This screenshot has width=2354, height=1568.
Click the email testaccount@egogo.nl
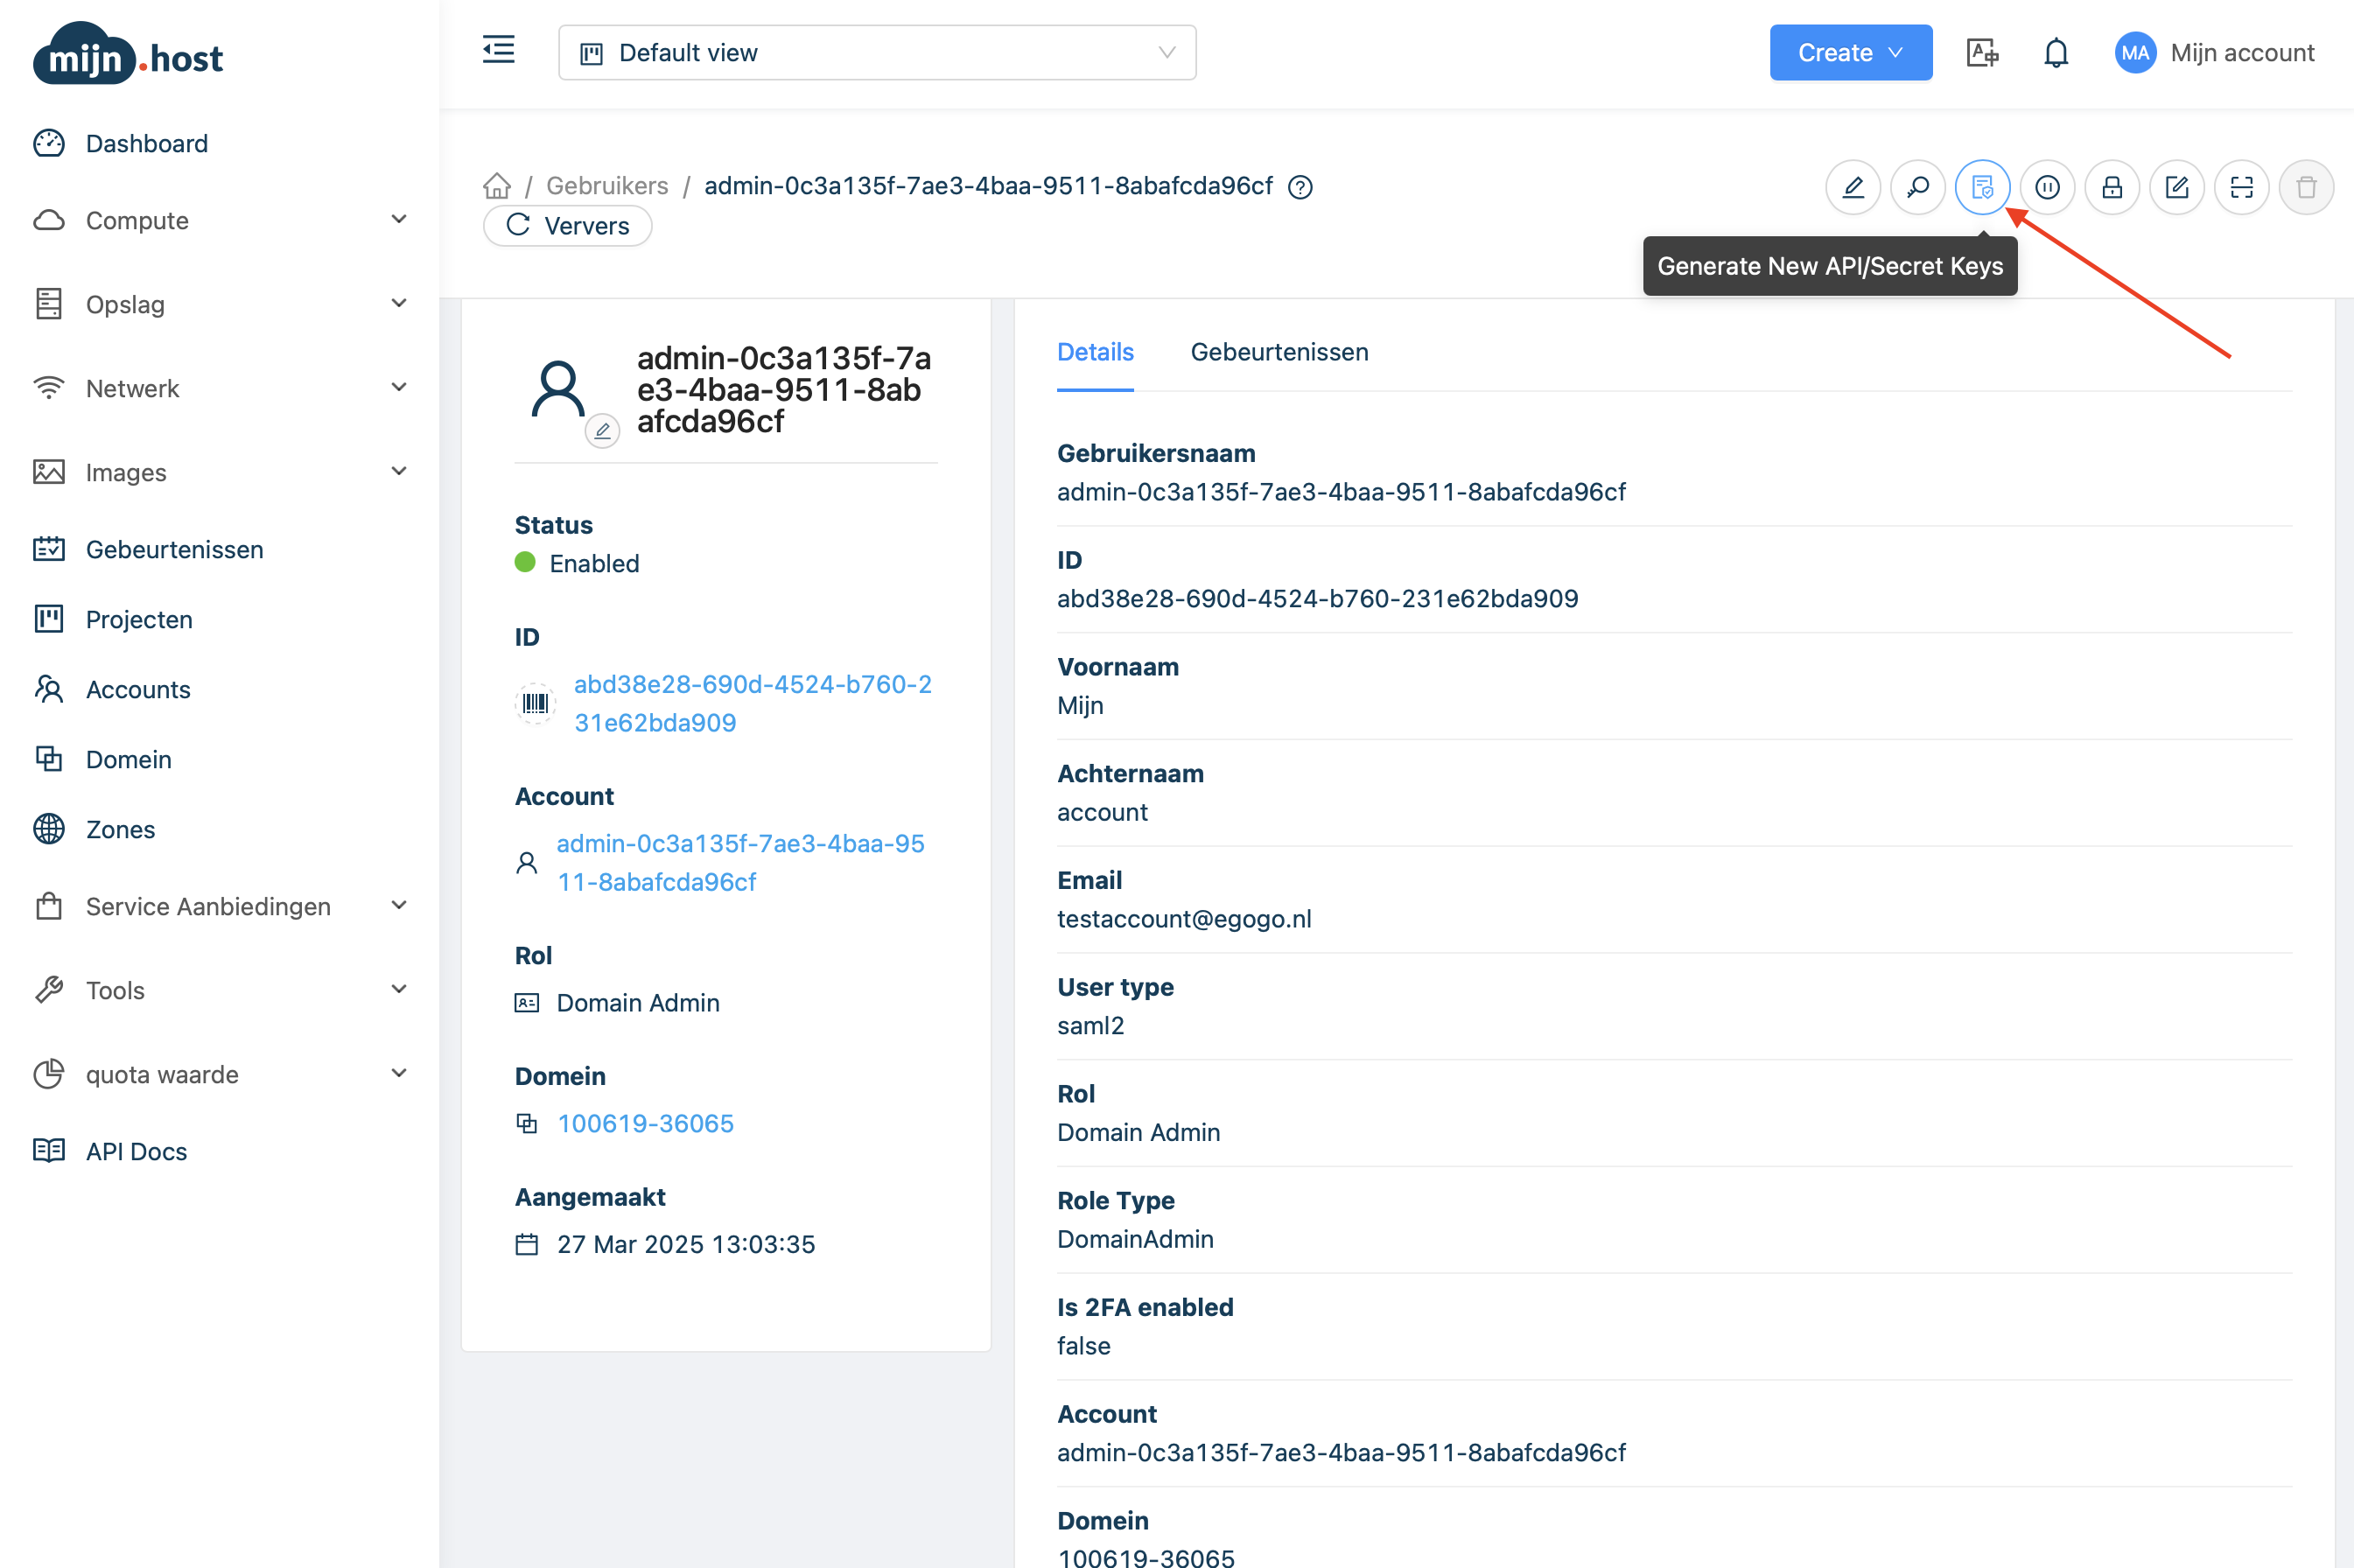1184,919
